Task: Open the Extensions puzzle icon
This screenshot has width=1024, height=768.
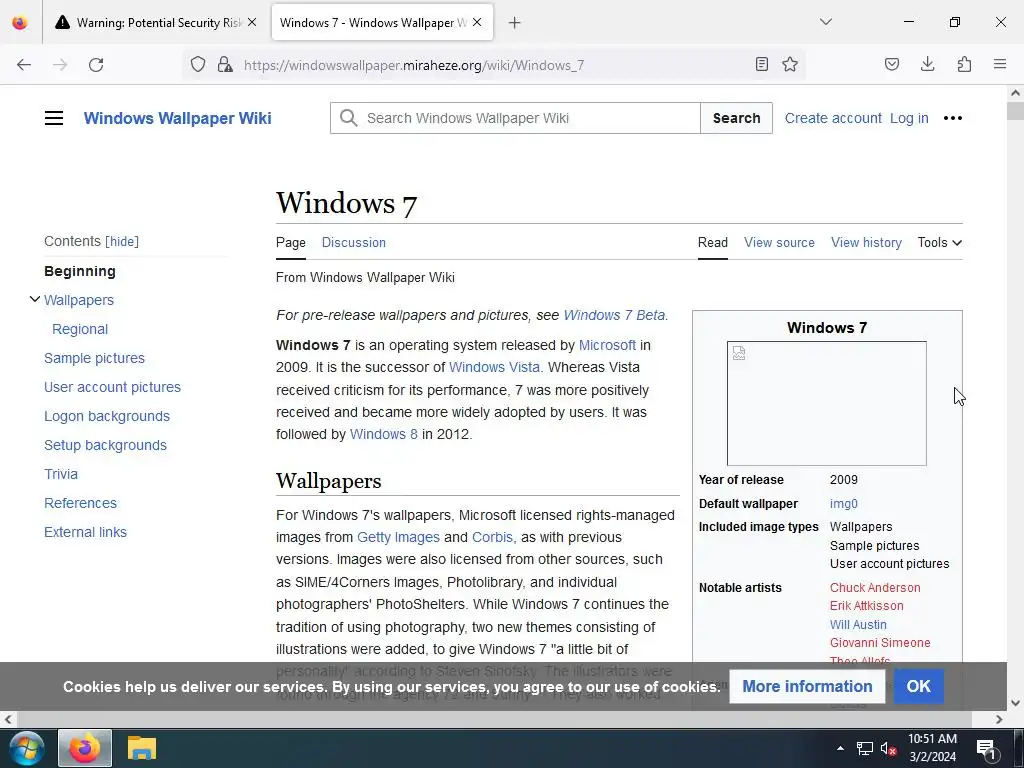Action: tap(964, 64)
